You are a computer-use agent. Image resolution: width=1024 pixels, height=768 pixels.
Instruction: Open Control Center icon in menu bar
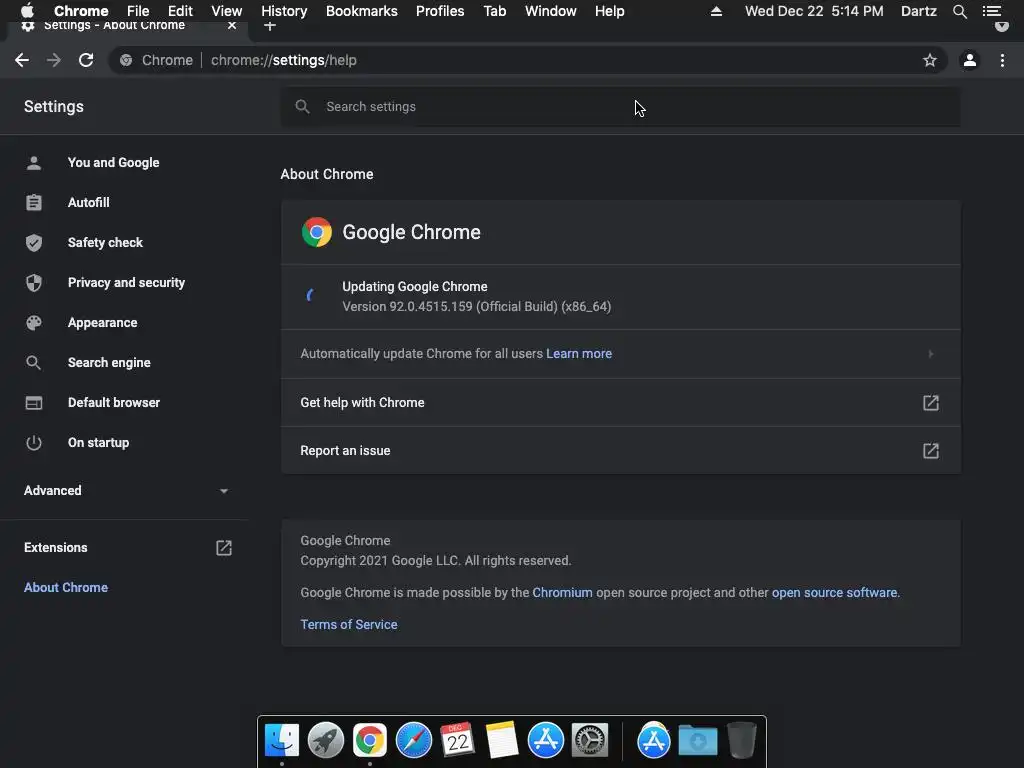pyautogui.click(x=991, y=11)
